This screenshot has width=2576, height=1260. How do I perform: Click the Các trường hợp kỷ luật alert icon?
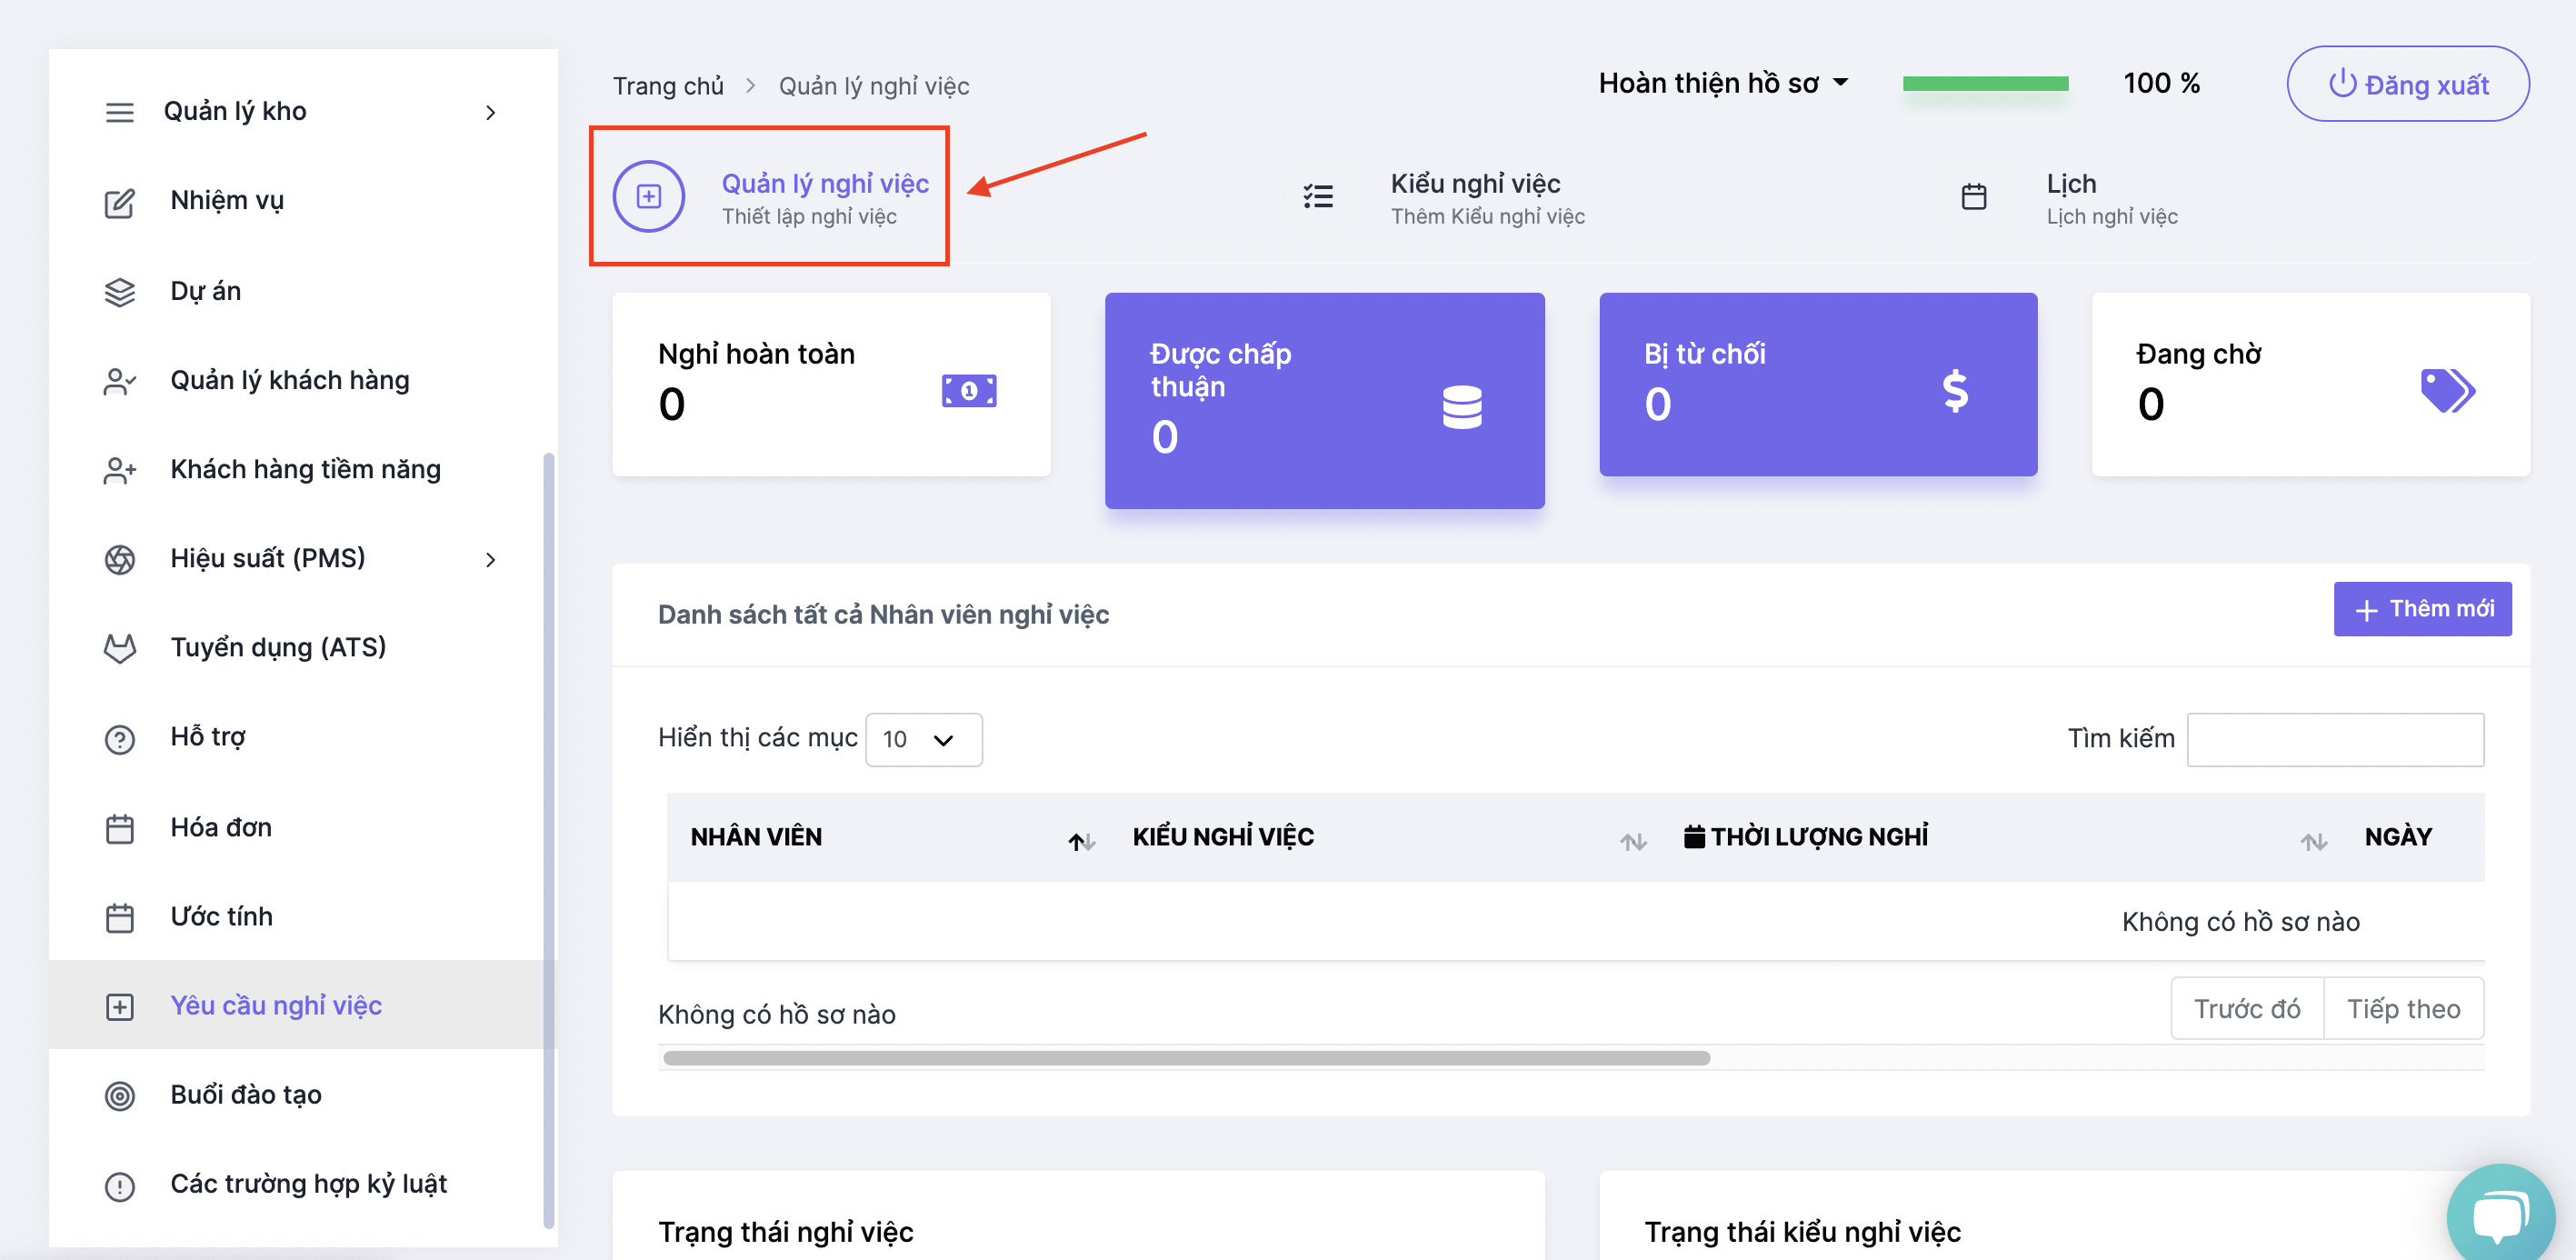click(x=119, y=1186)
